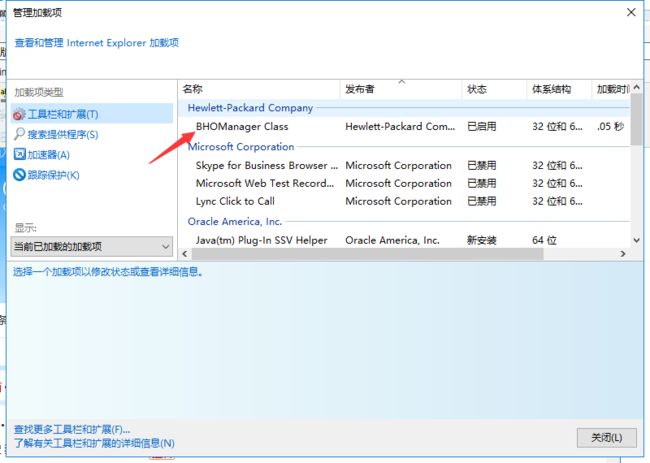Click the Hewlett-Packard Com... publisher cell

click(x=400, y=126)
